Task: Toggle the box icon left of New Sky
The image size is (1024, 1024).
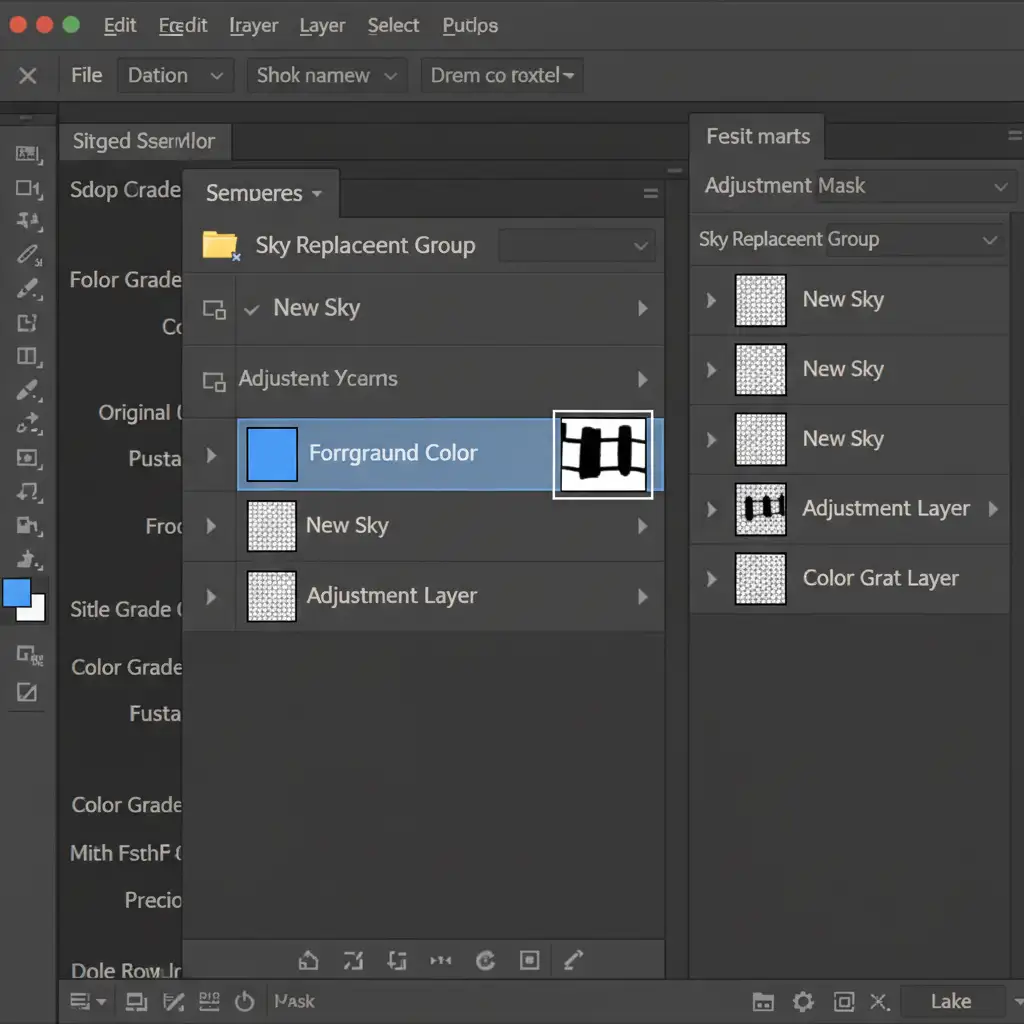Action: [213, 309]
